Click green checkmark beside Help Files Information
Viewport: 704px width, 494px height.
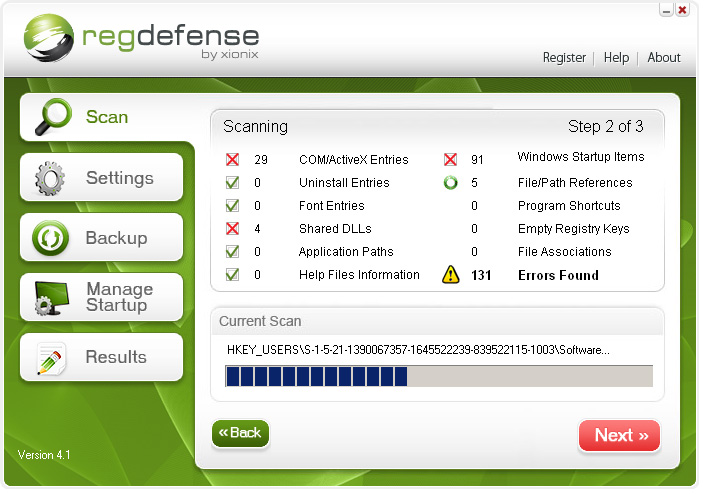point(232,274)
